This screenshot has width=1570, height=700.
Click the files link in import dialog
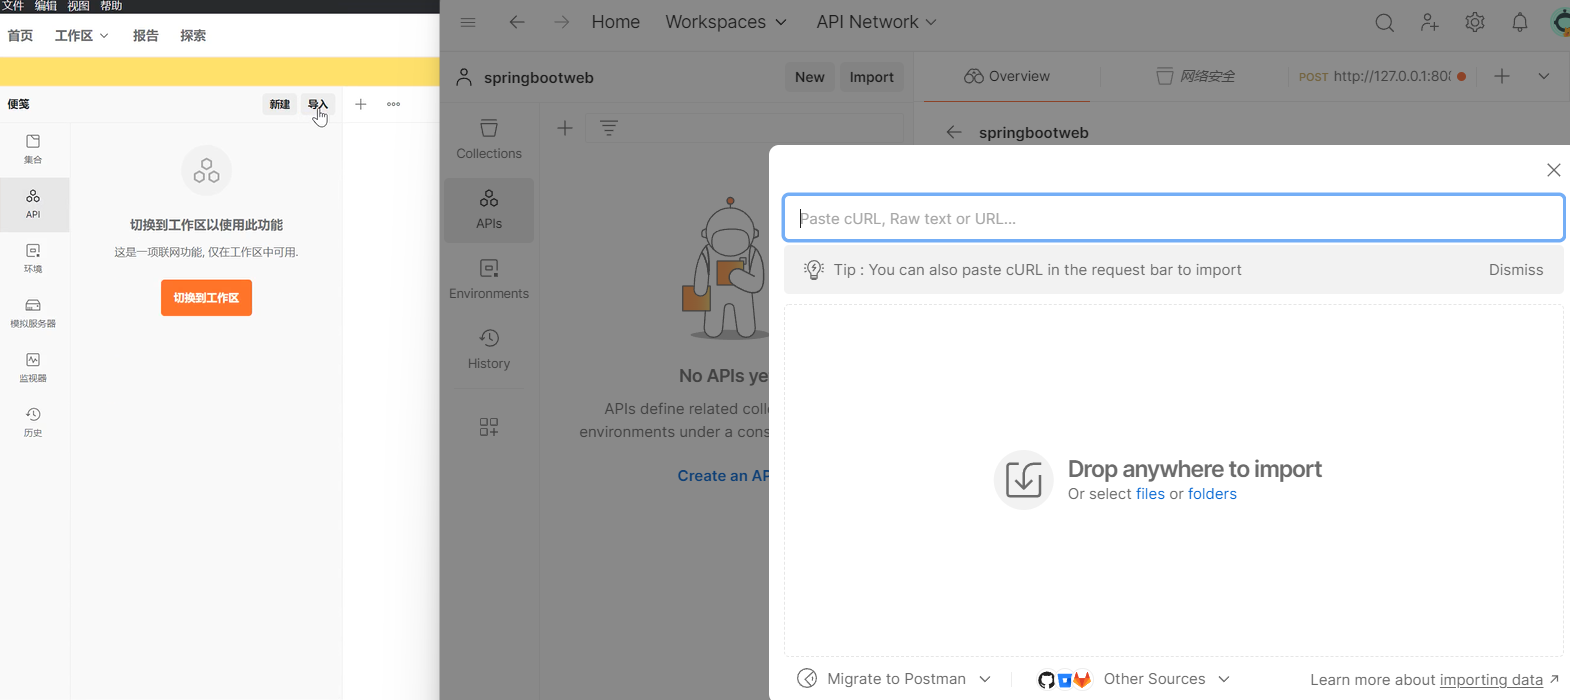(x=1150, y=494)
